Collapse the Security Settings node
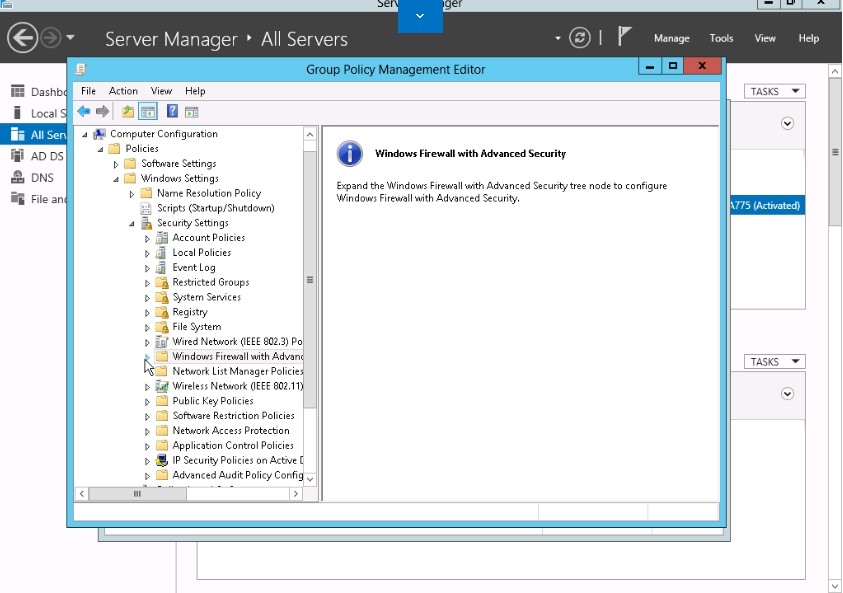Viewport: 843px width, 593px height. (x=132, y=224)
